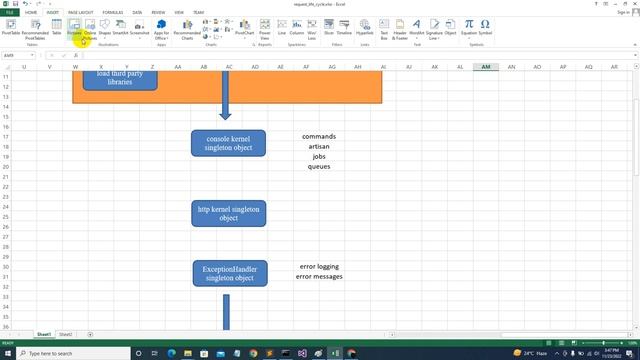640x360 pixels.
Task: Click the Save icon in Quick Access Toolbar
Action: pyautogui.click(x=15, y=4)
